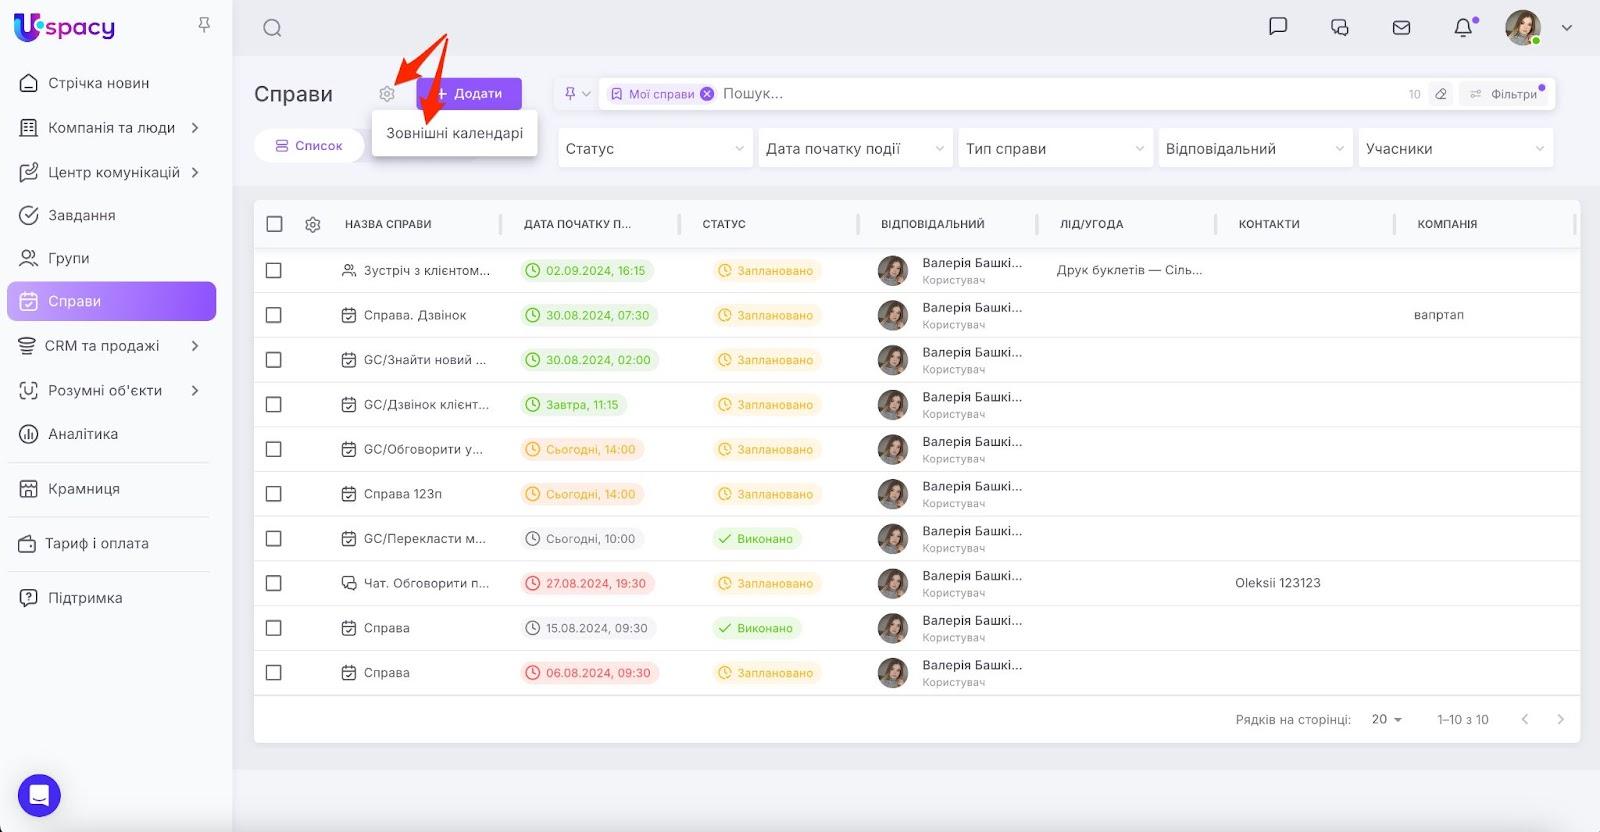Clear search with the eraser icon
This screenshot has width=1600, height=832.
click(x=1441, y=94)
